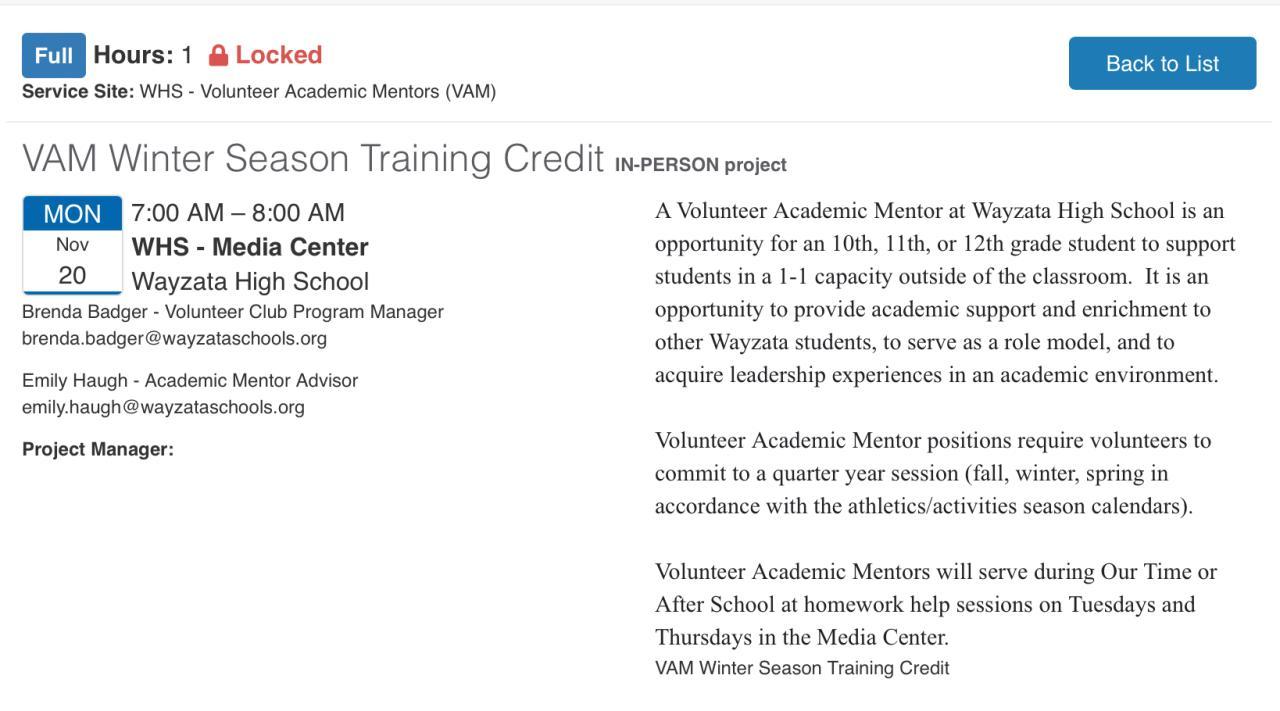Click the 7:00 AM – 8:00 AM time
The width and height of the screenshot is (1280, 711).
click(x=238, y=213)
